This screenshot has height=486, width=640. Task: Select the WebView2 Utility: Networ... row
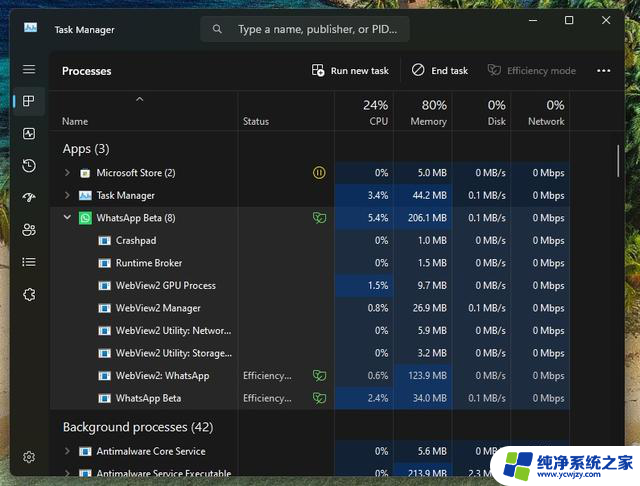309,331
